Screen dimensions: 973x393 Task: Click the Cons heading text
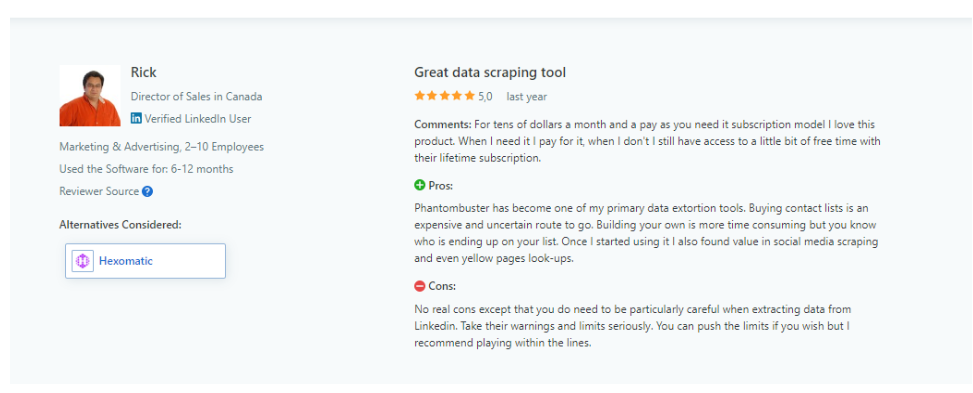pyautogui.click(x=442, y=287)
